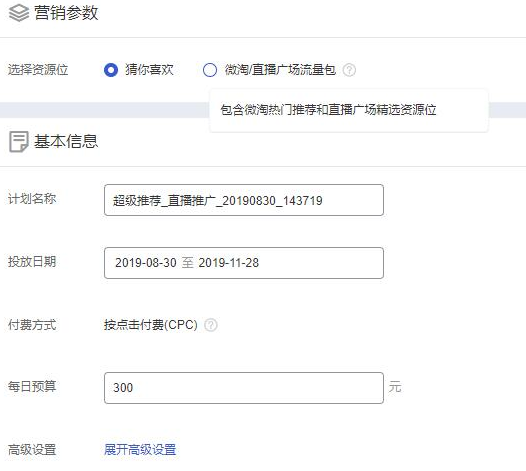Click the tooltip text 包含微淘热门推荐
This screenshot has height=471, width=526.
point(268,110)
